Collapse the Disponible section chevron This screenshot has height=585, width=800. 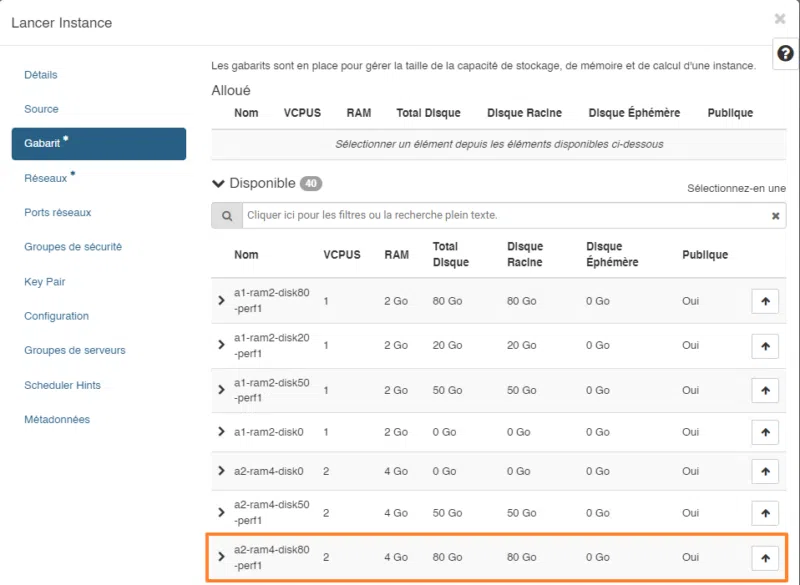tap(219, 184)
